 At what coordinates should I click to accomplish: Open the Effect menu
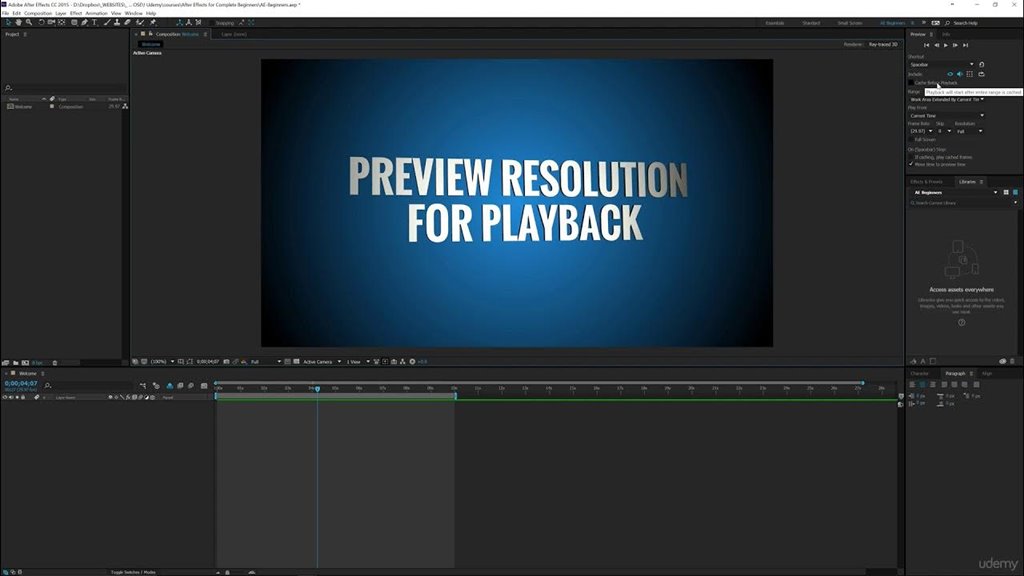tap(76, 13)
